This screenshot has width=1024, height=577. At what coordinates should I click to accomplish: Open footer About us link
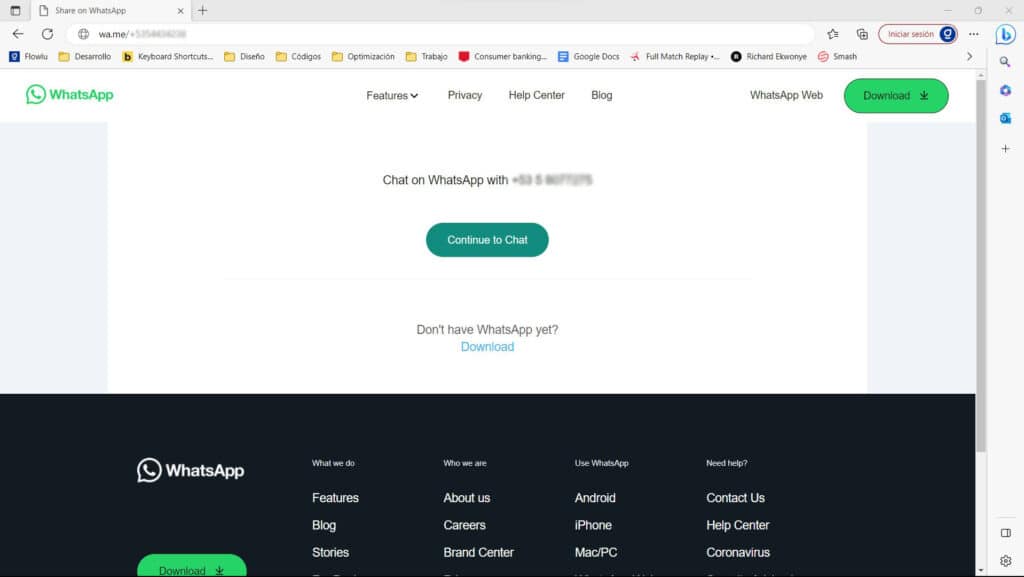pos(466,497)
